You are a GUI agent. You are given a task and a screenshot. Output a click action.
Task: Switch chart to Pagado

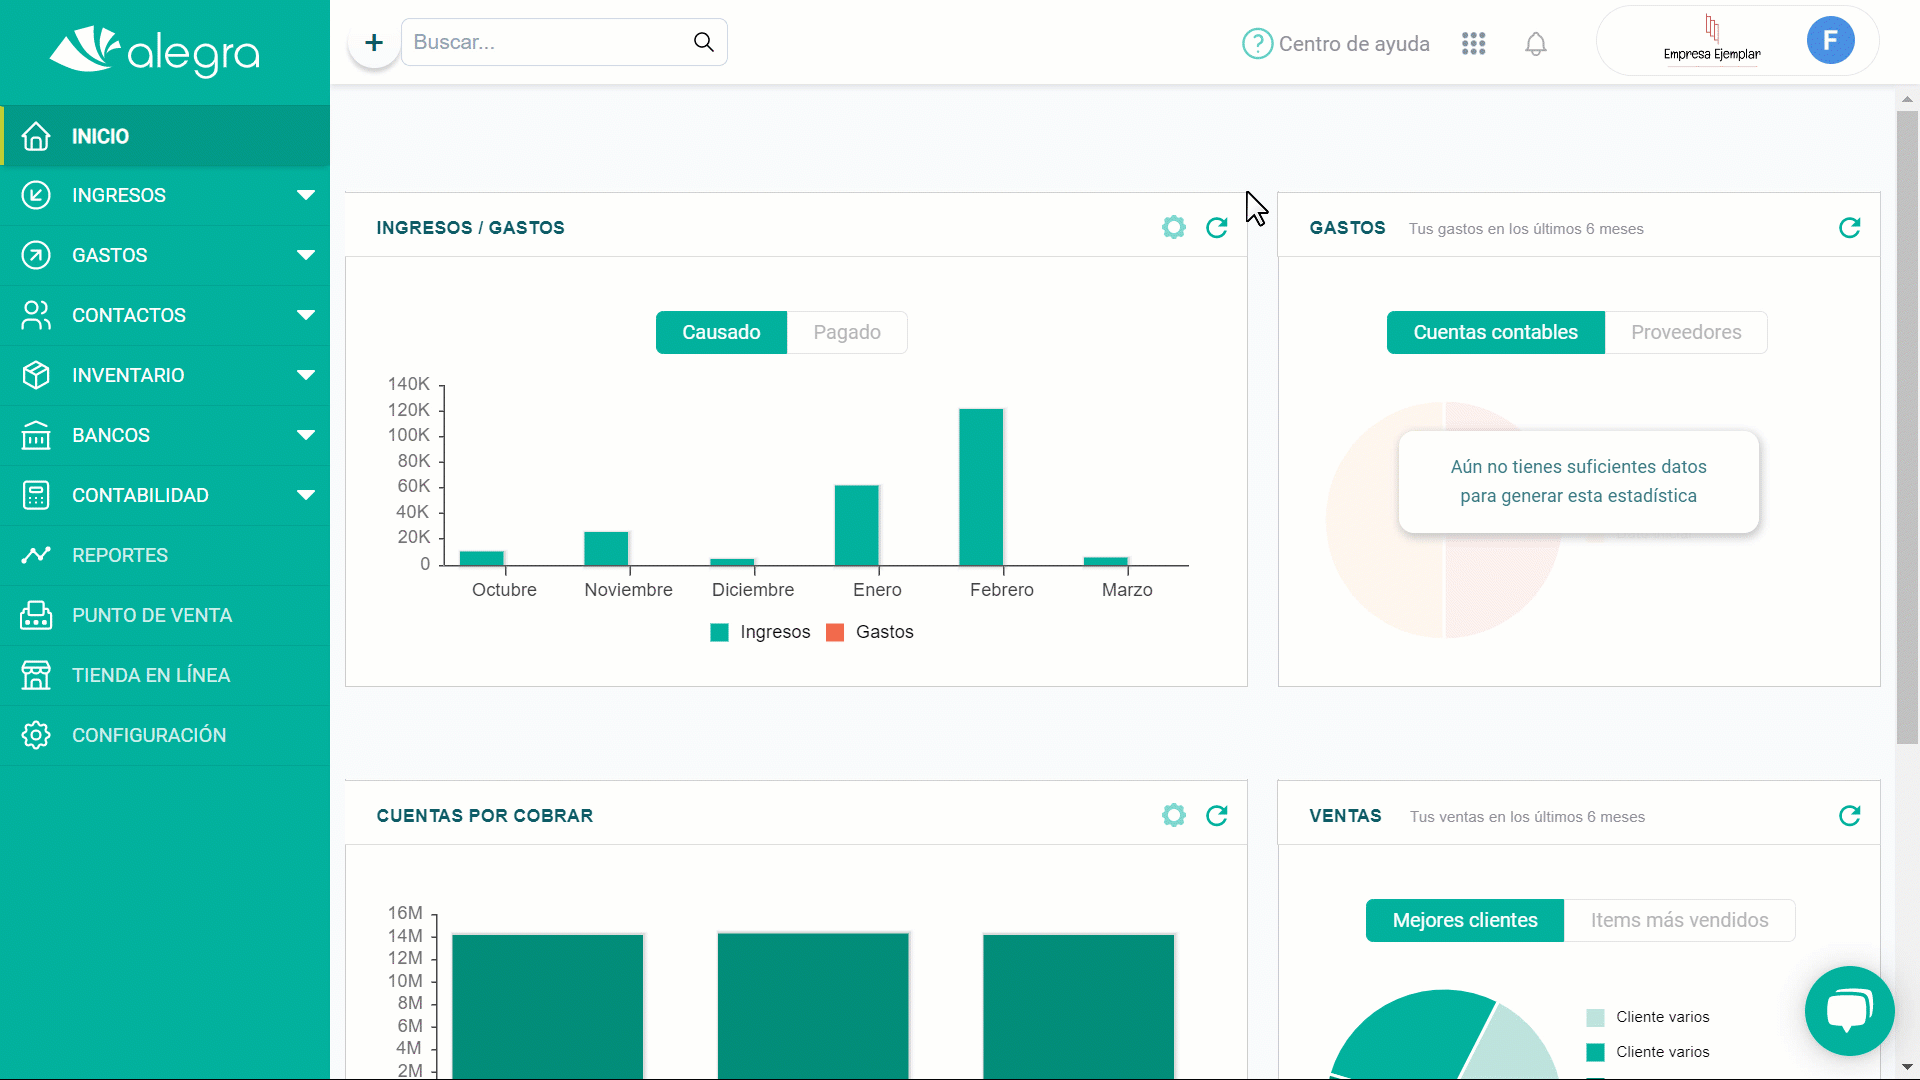tap(847, 332)
